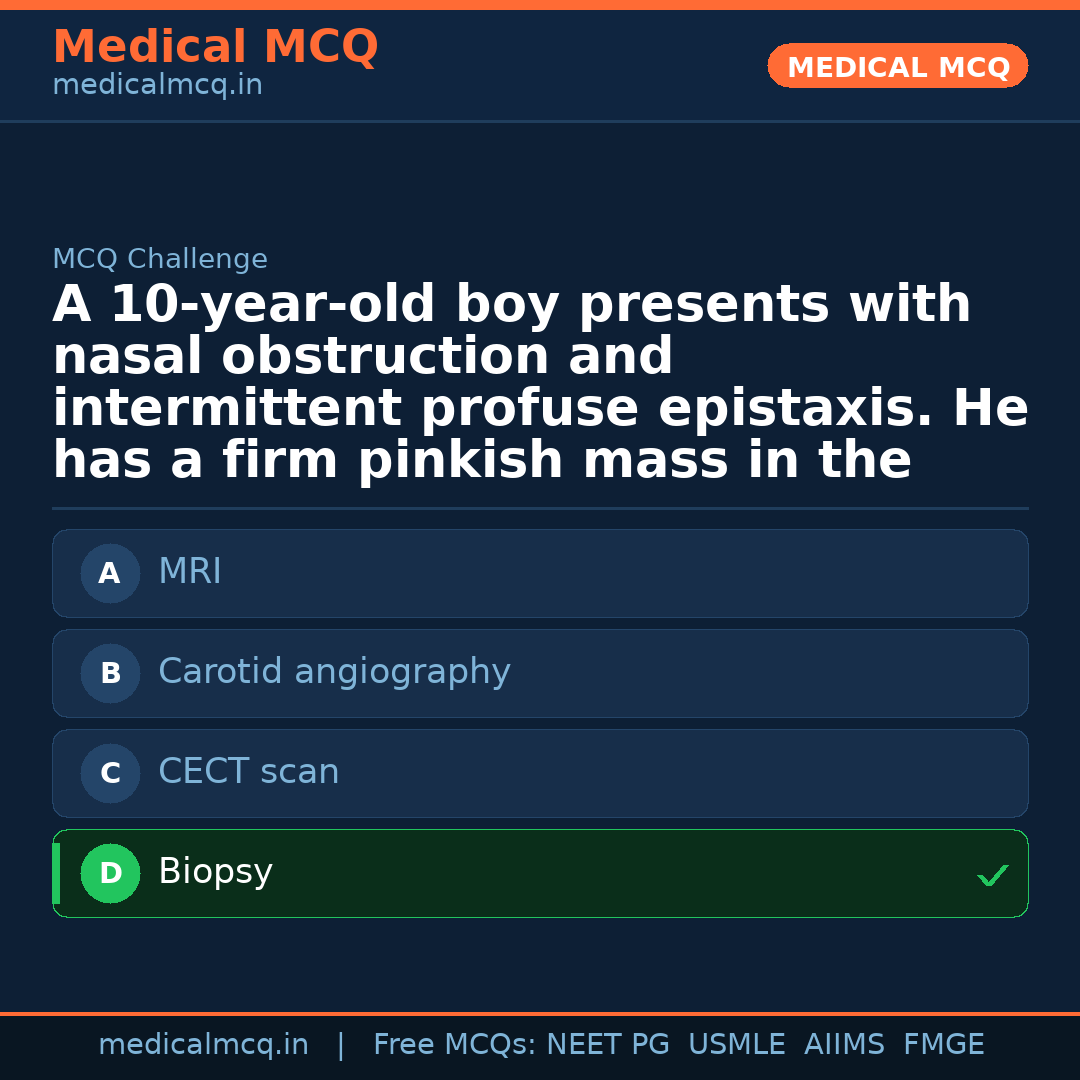1080x1080 pixels.
Task: Click the "MCQ Challenge" label above the question
Action: pyautogui.click(x=160, y=260)
